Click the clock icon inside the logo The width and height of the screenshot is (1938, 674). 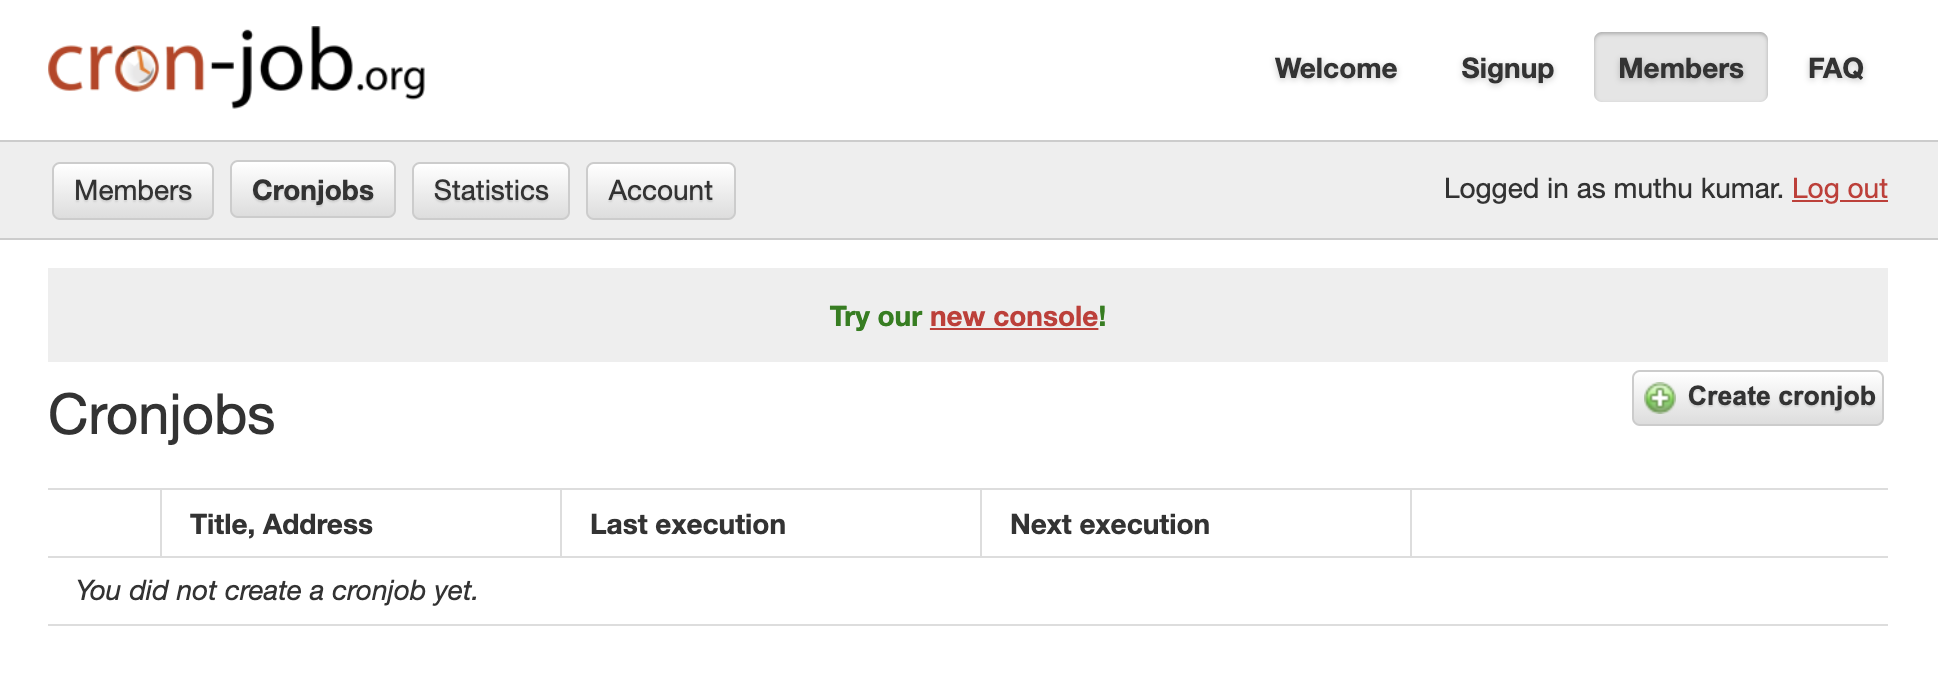click(x=137, y=68)
